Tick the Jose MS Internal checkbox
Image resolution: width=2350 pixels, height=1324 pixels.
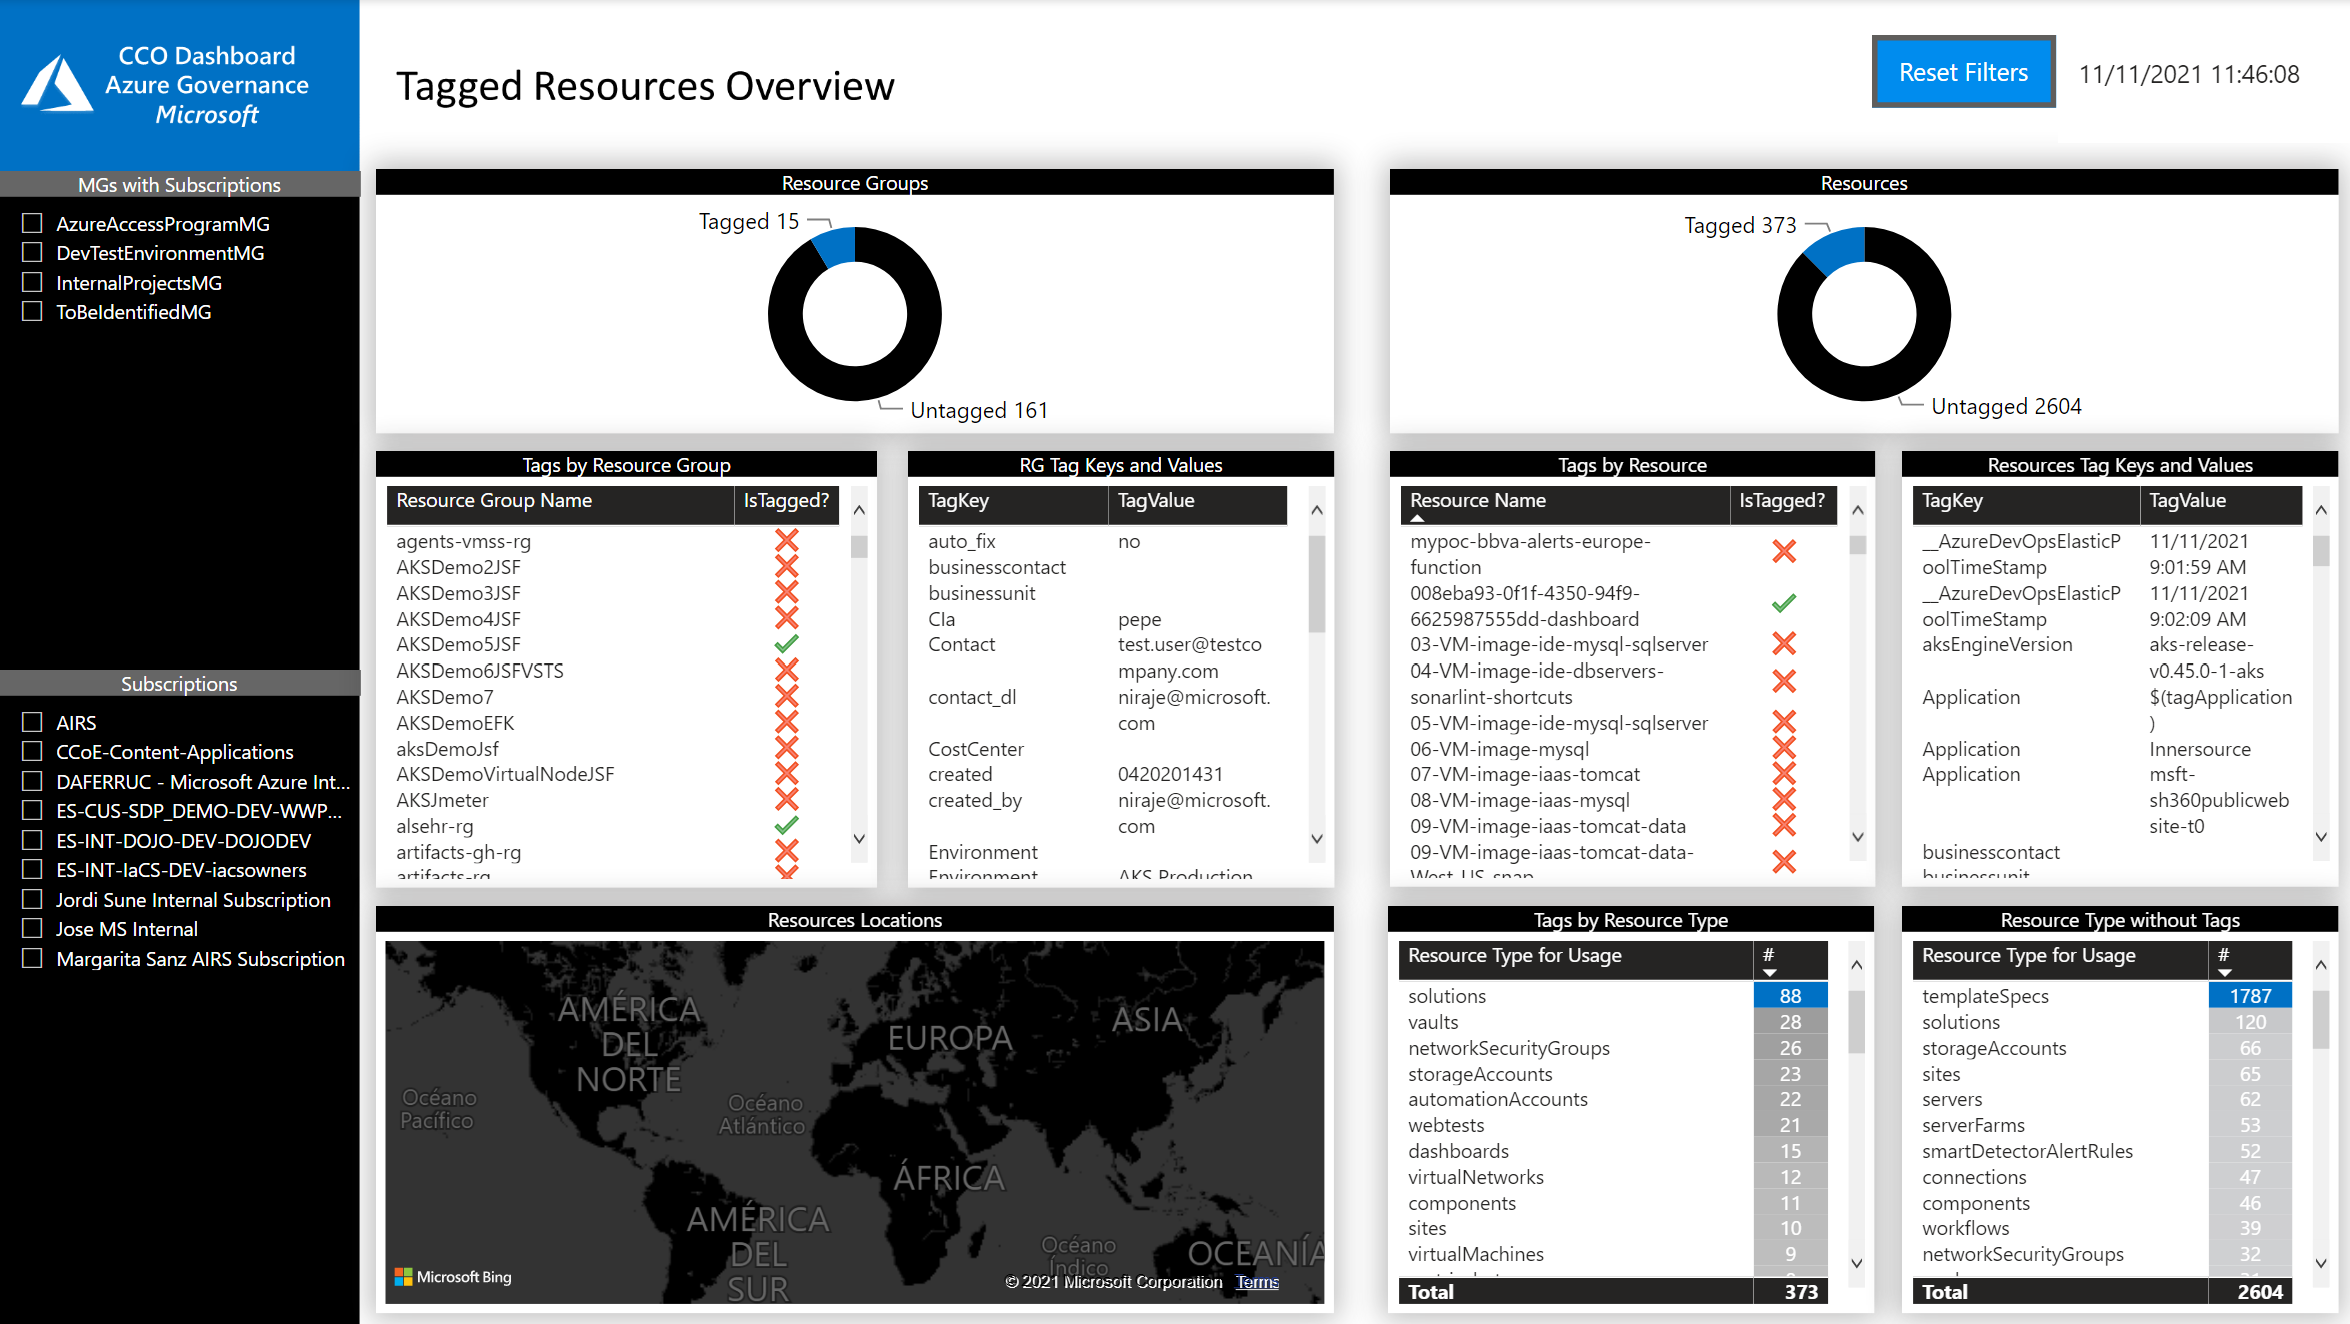(33, 928)
